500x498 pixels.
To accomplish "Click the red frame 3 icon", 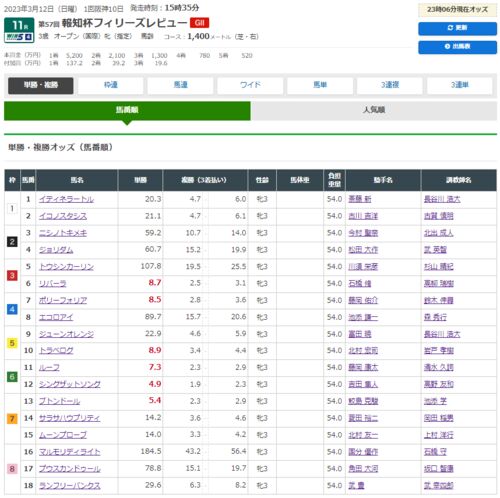I will (x=12, y=275).
